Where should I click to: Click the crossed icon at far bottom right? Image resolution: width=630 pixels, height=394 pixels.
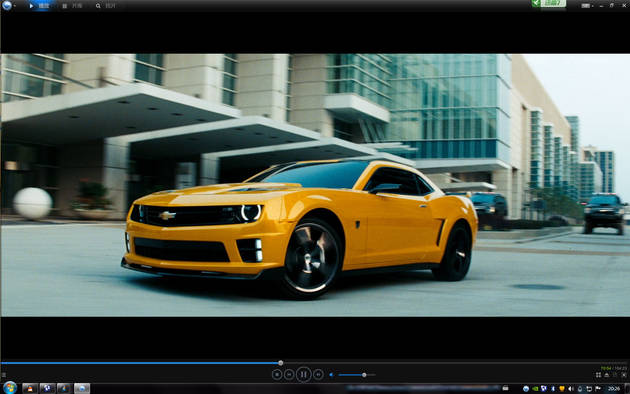tap(624, 375)
